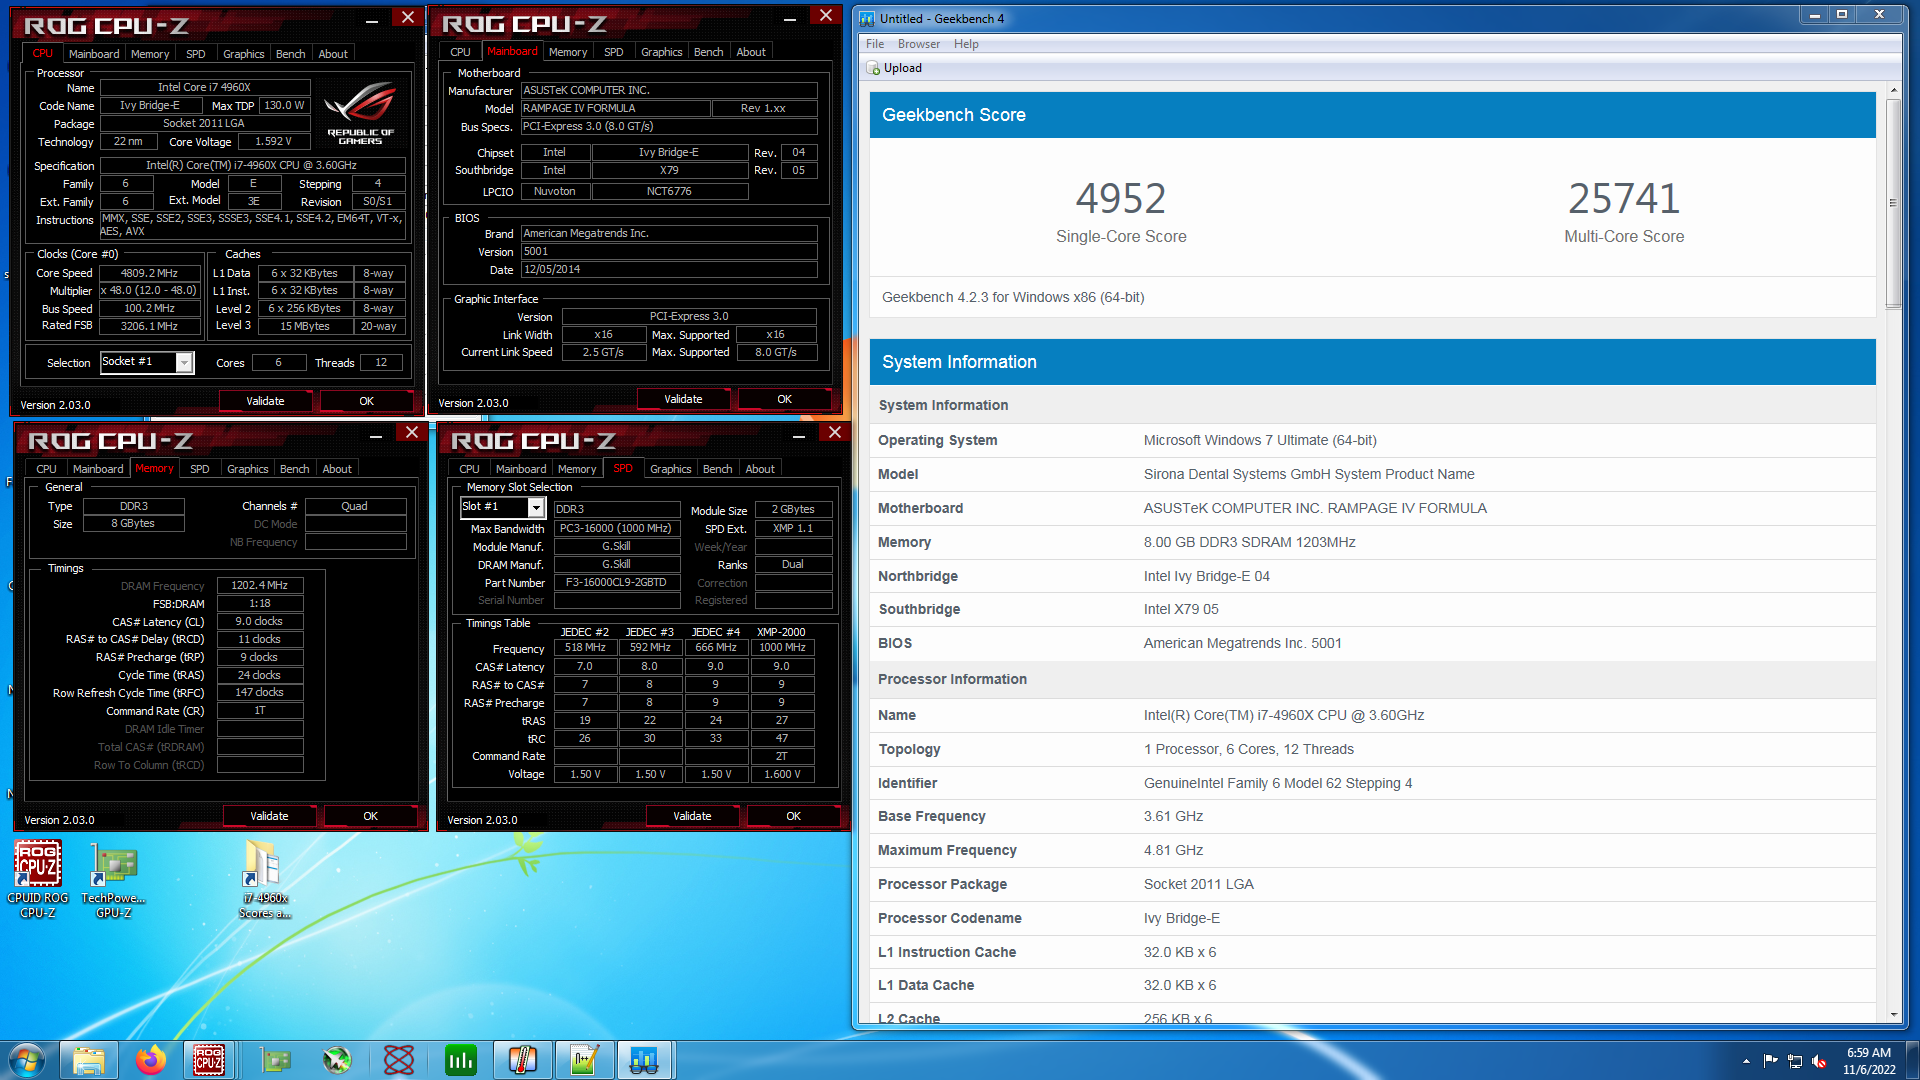Open Bench tab in the SPD window
This screenshot has width=1920, height=1080.
[x=717, y=469]
